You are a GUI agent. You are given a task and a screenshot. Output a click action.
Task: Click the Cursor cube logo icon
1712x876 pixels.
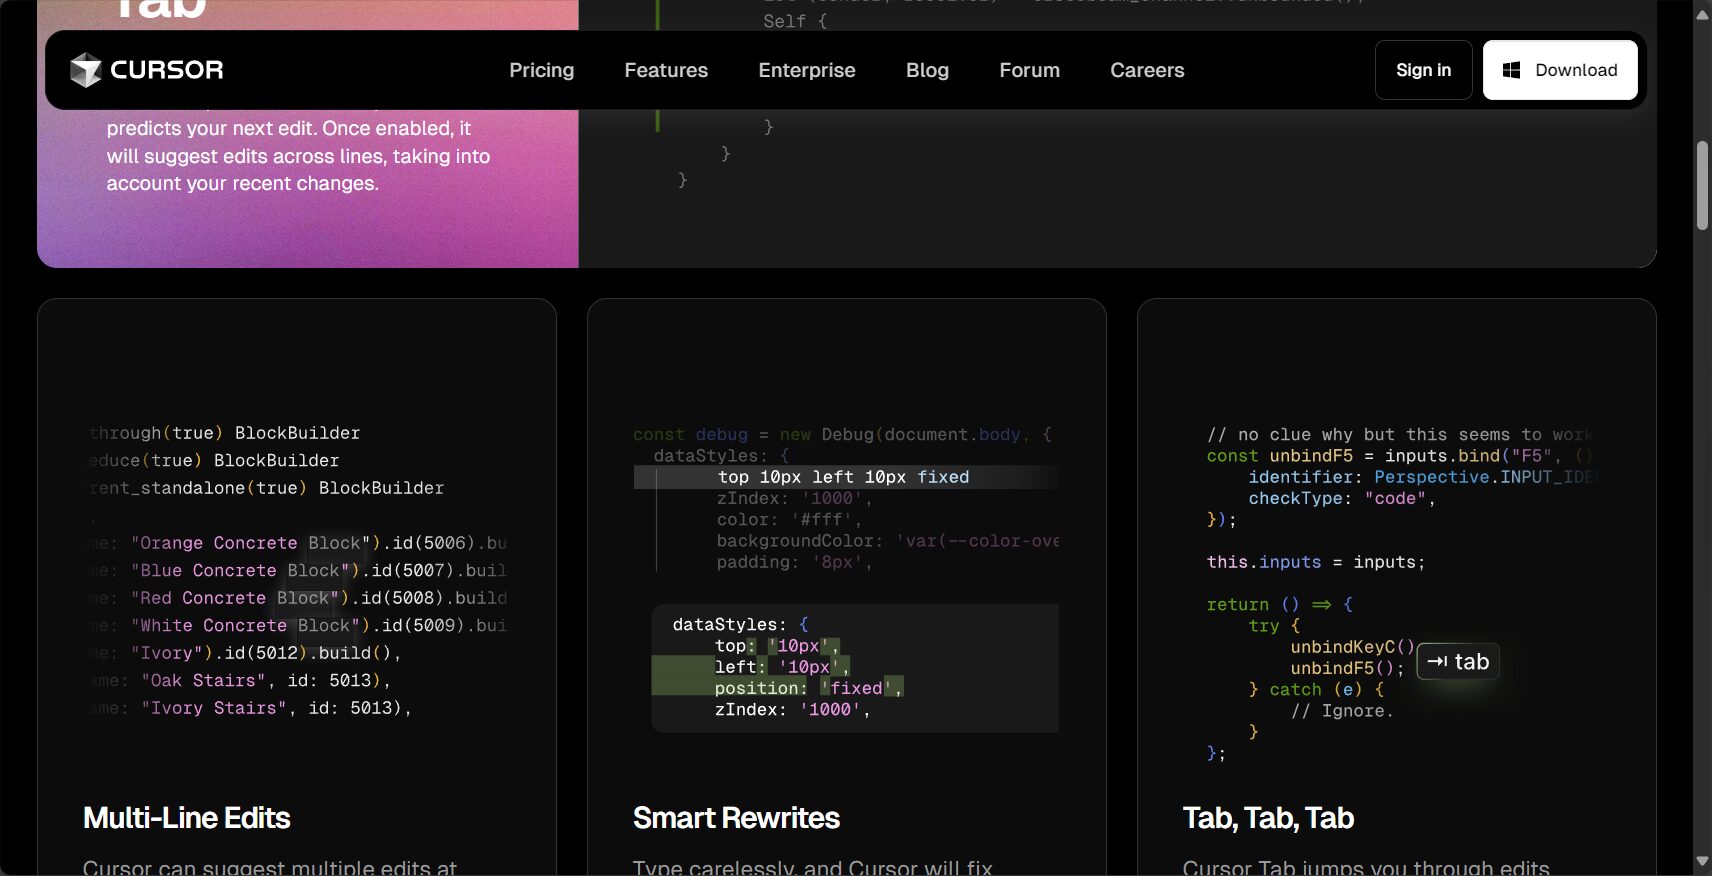(x=85, y=70)
